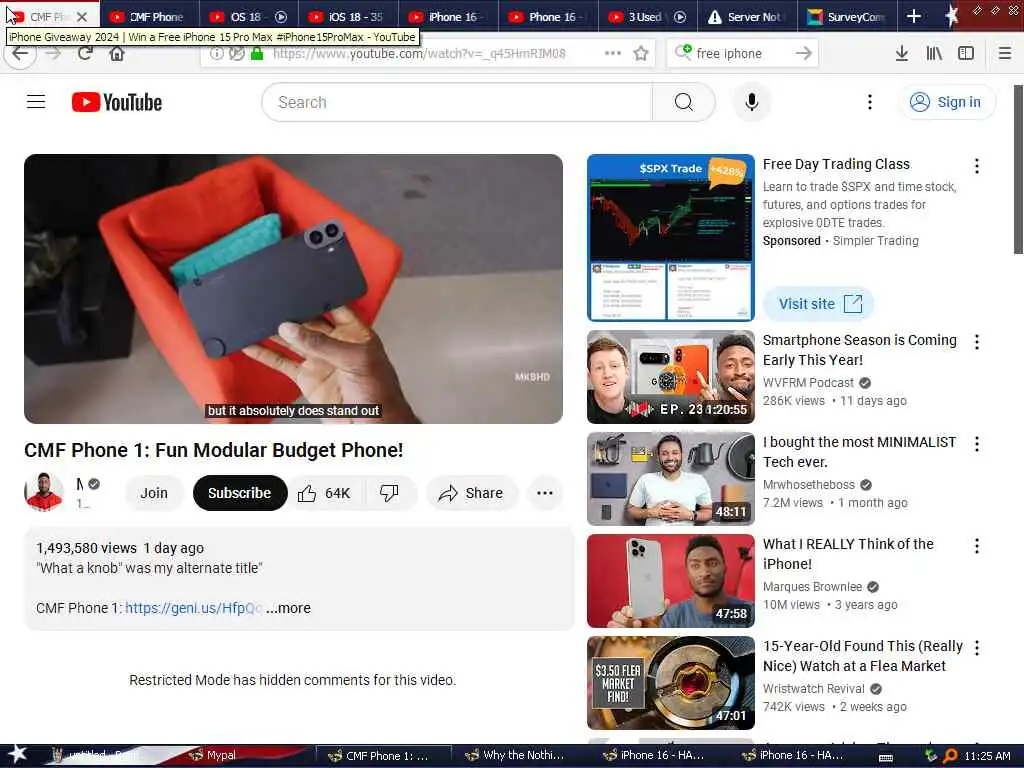Open the start menu star button
The width and height of the screenshot is (1024, 768).
[17, 754]
